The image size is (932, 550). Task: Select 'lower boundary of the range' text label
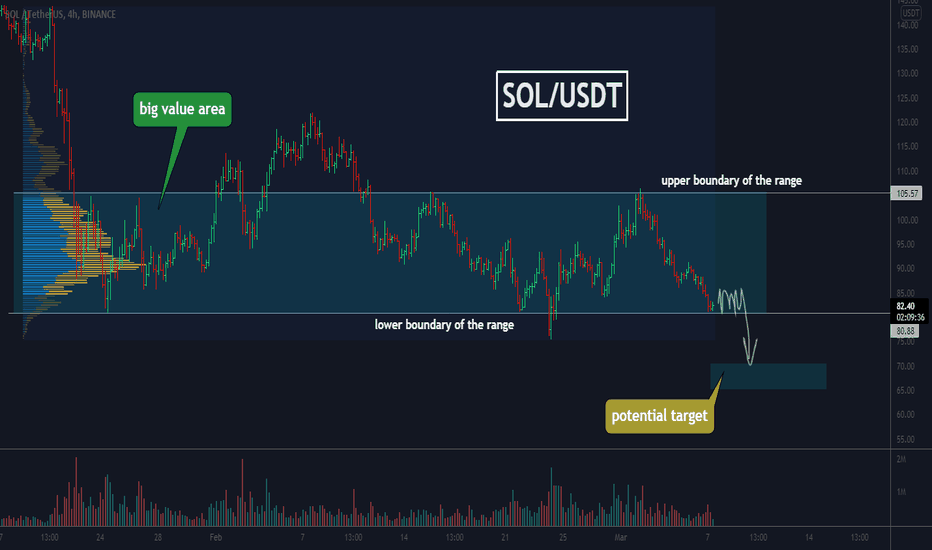[444, 325]
